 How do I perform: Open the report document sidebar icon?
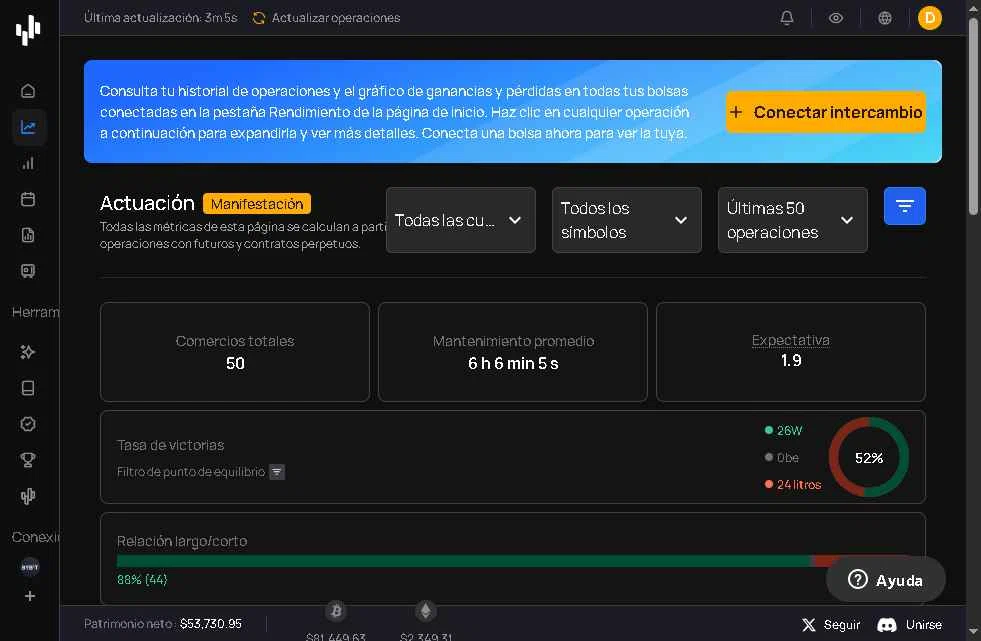pyautogui.click(x=28, y=235)
